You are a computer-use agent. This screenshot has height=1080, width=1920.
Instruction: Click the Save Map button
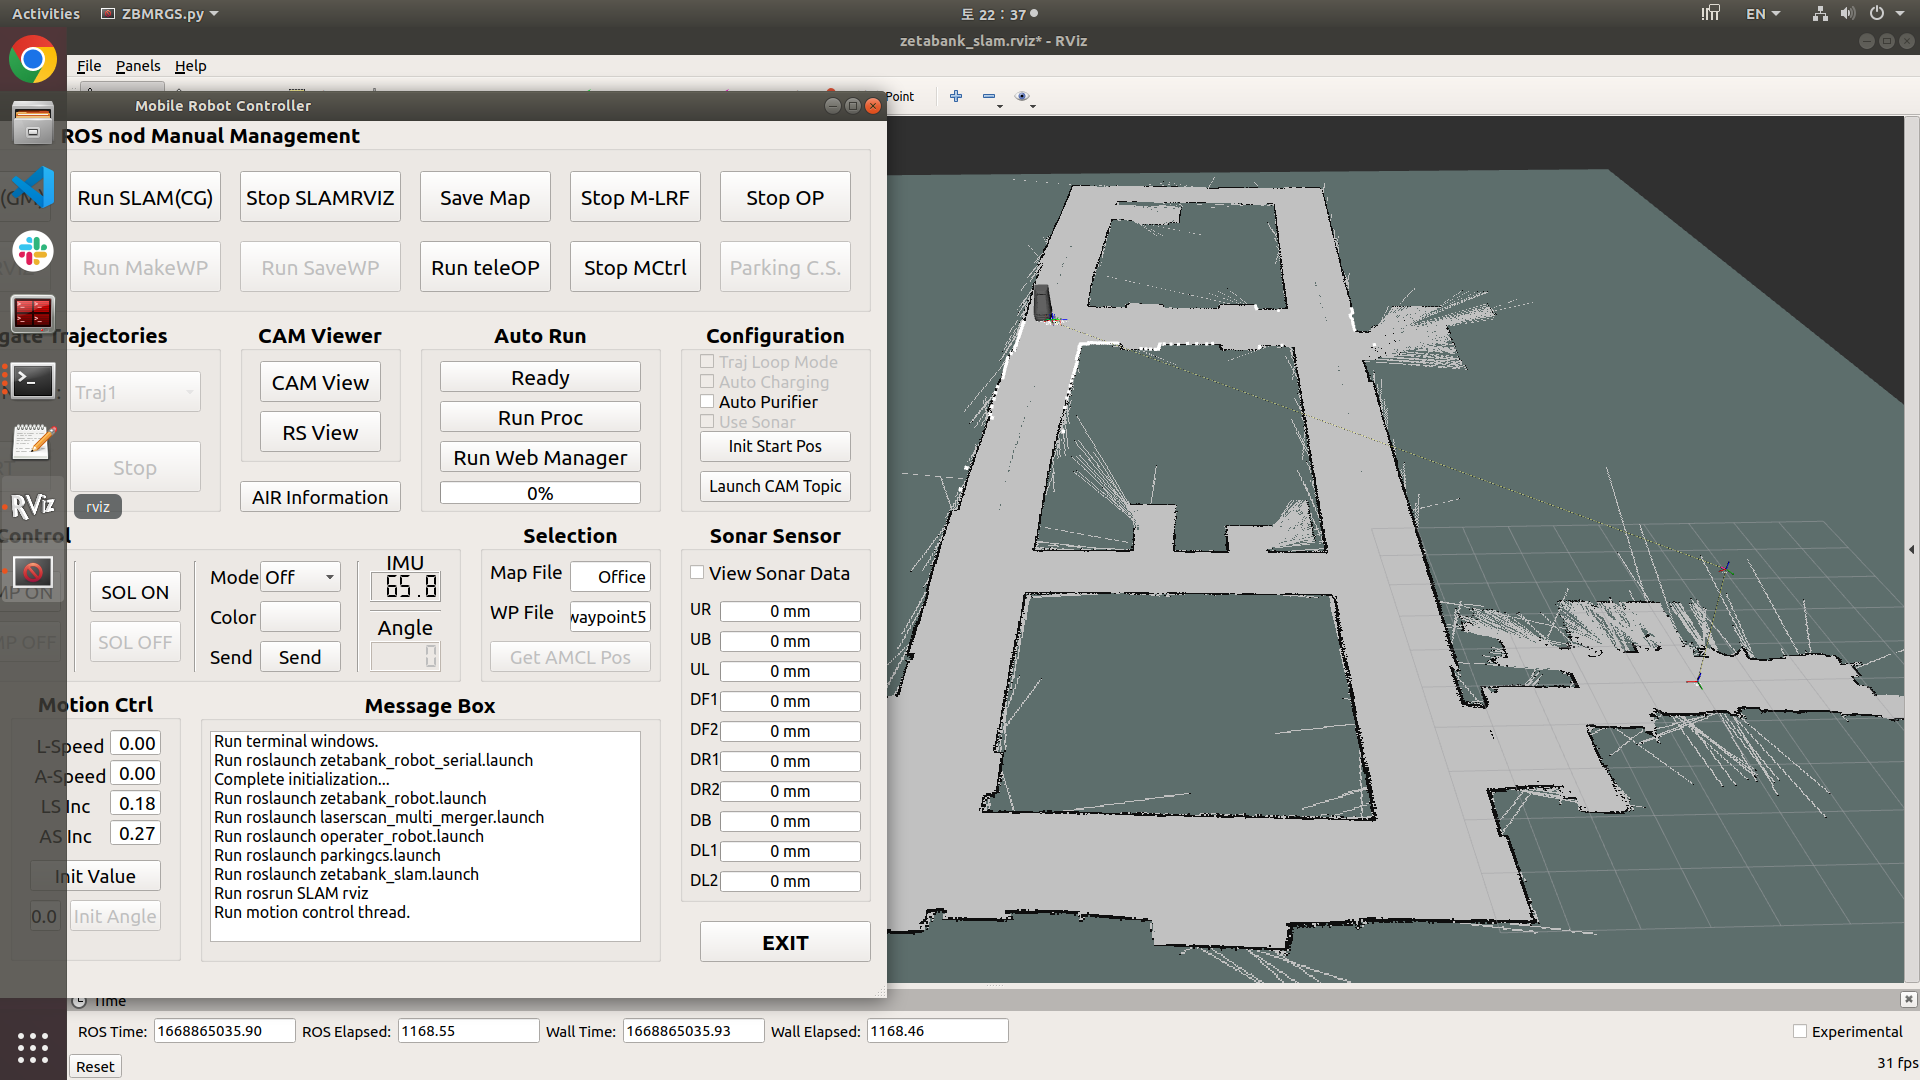click(485, 198)
